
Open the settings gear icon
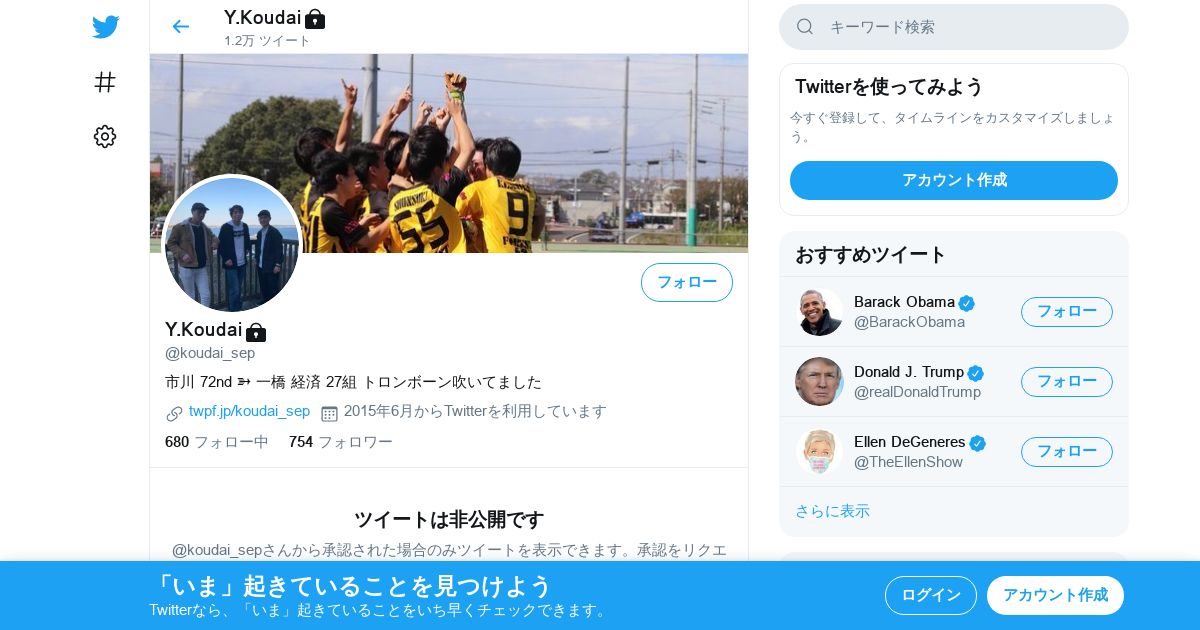(x=105, y=137)
